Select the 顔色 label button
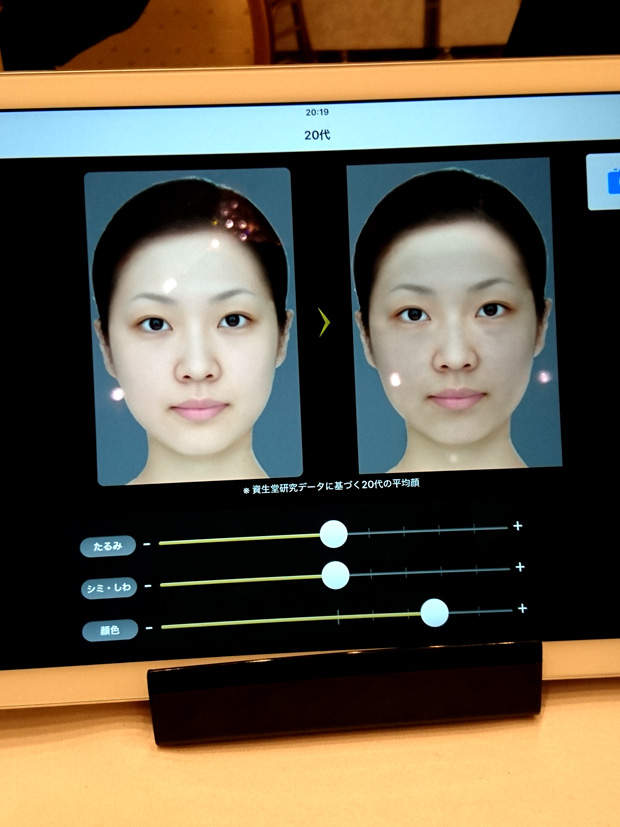Viewport: 620px width, 827px height. pos(110,630)
